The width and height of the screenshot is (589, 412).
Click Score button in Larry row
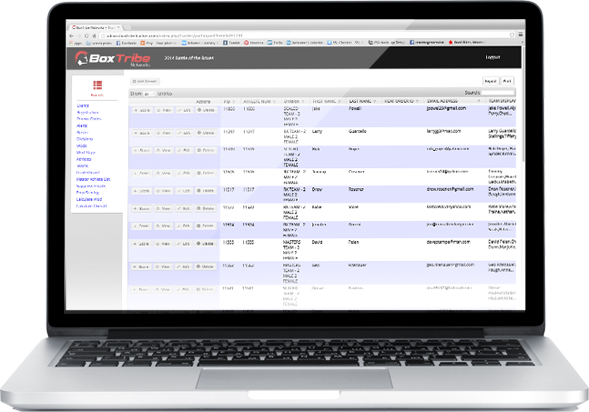click(142, 133)
